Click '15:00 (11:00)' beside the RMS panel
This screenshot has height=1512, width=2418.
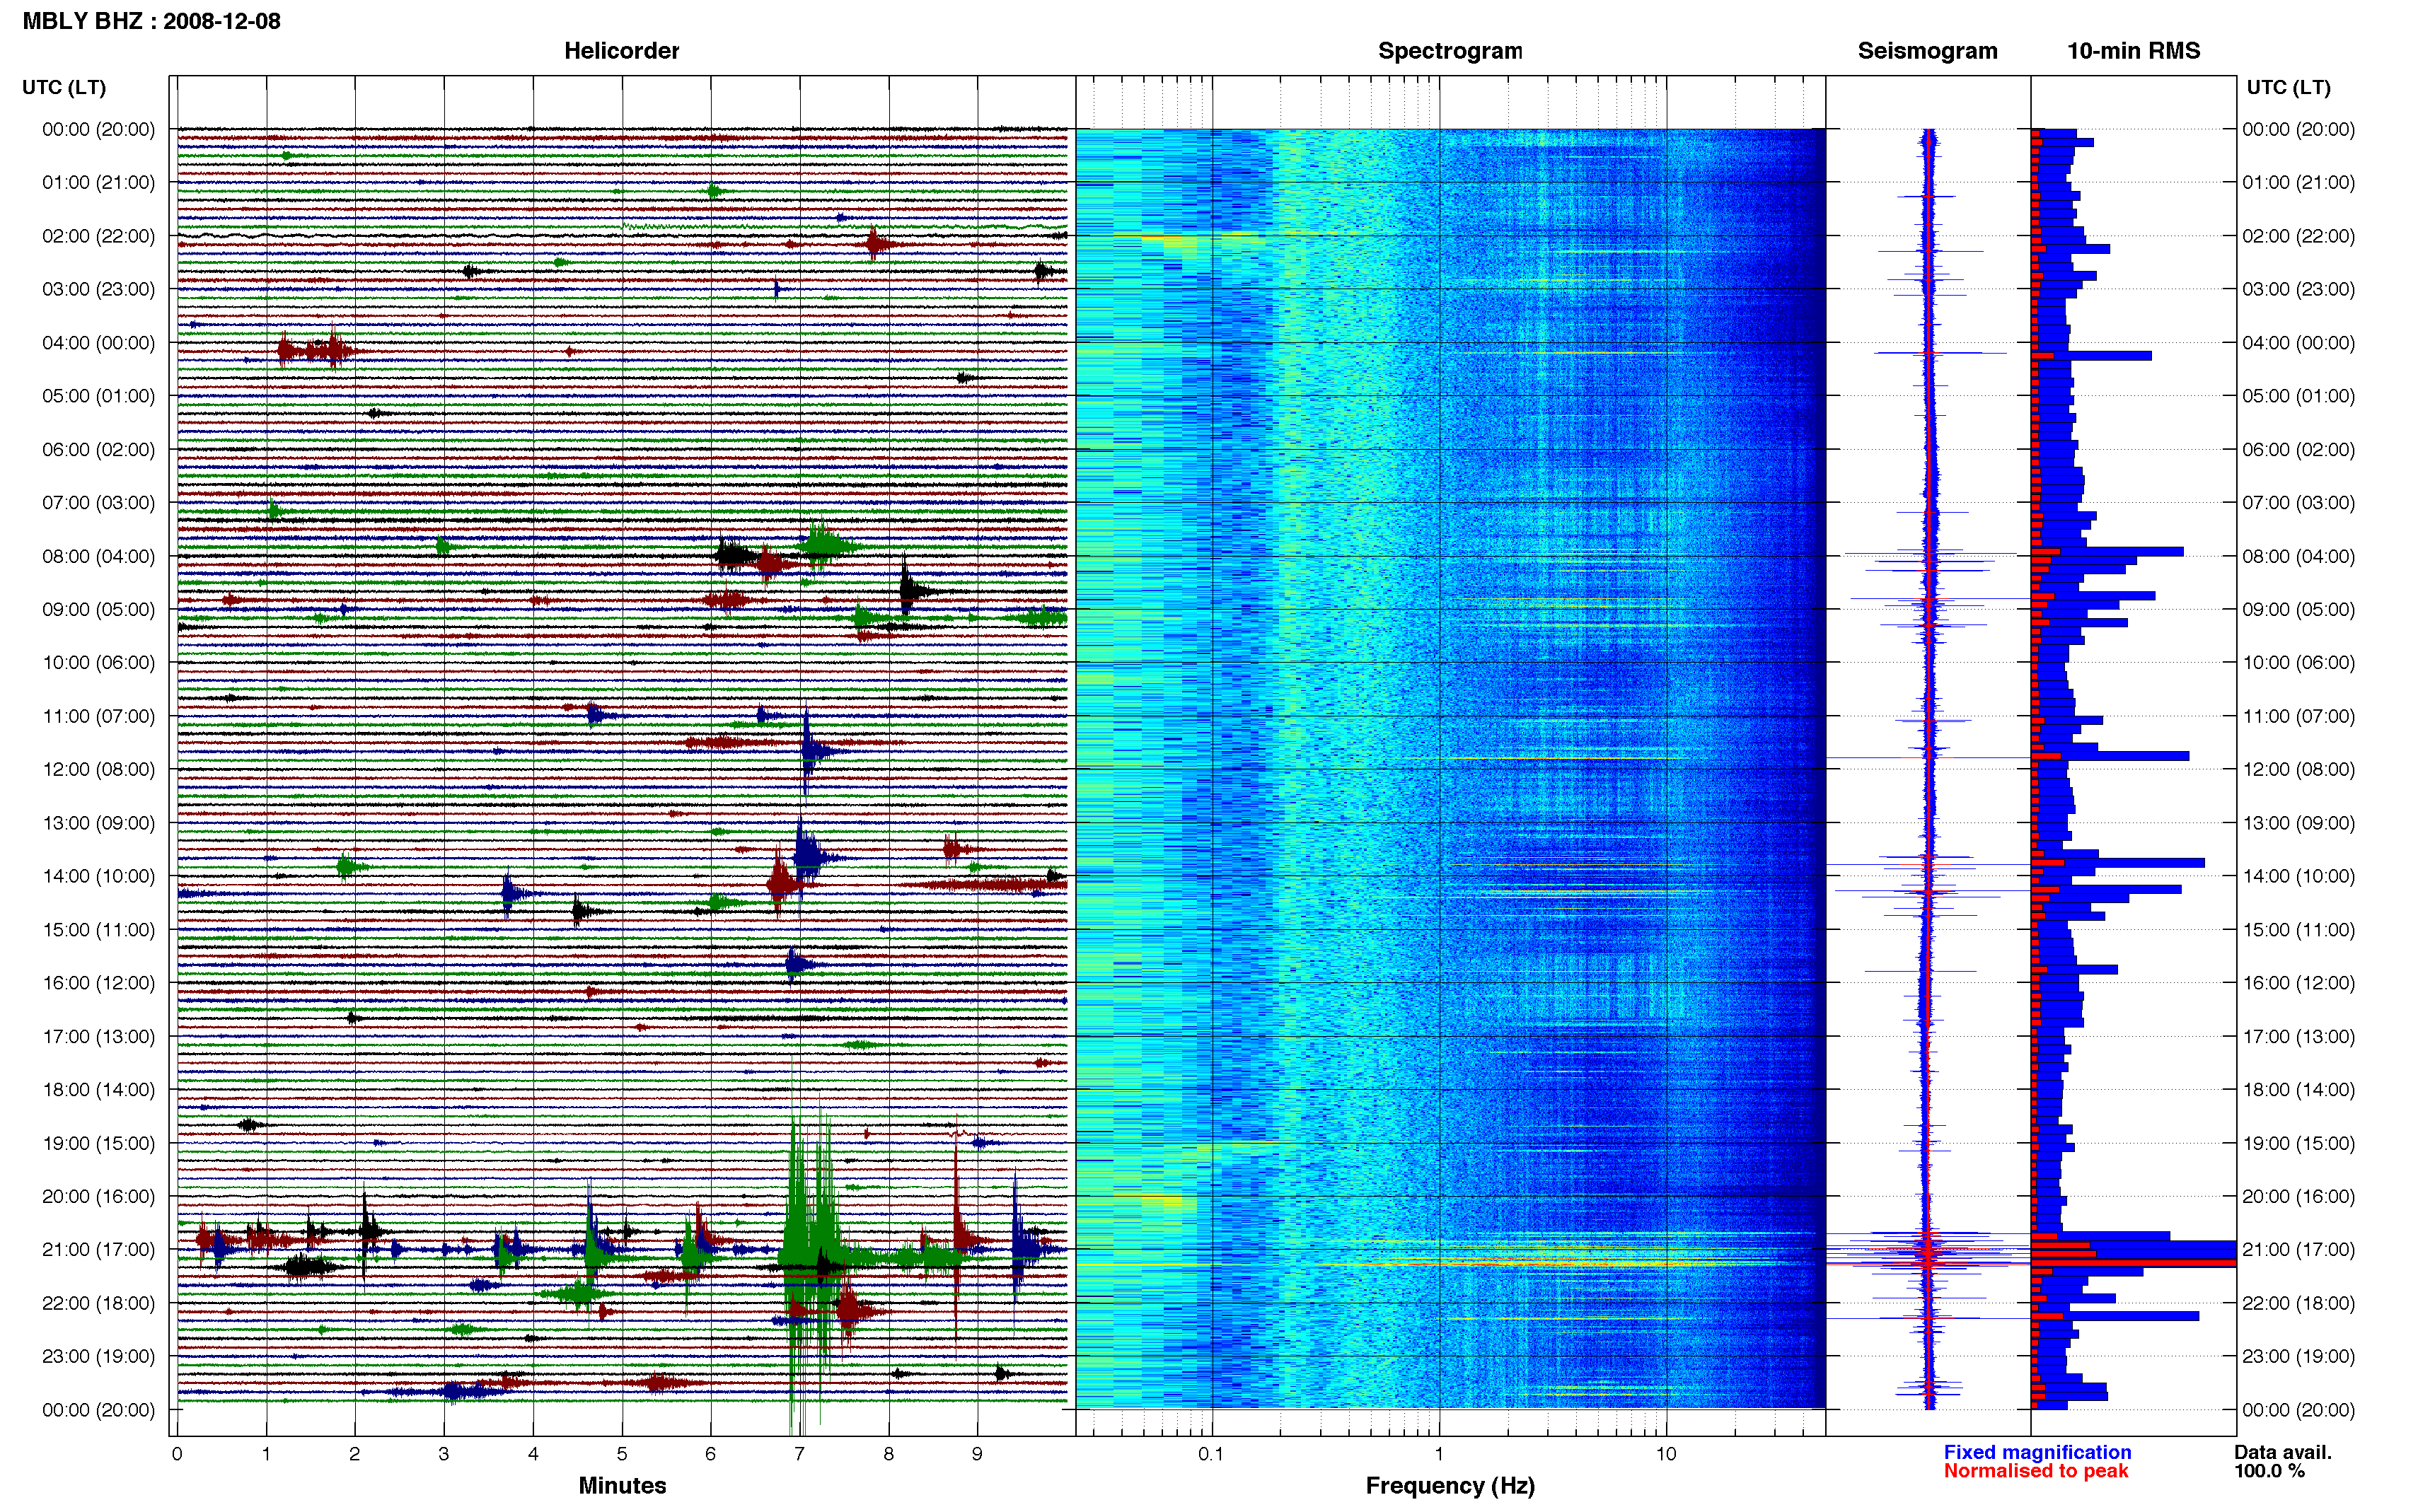click(2298, 929)
